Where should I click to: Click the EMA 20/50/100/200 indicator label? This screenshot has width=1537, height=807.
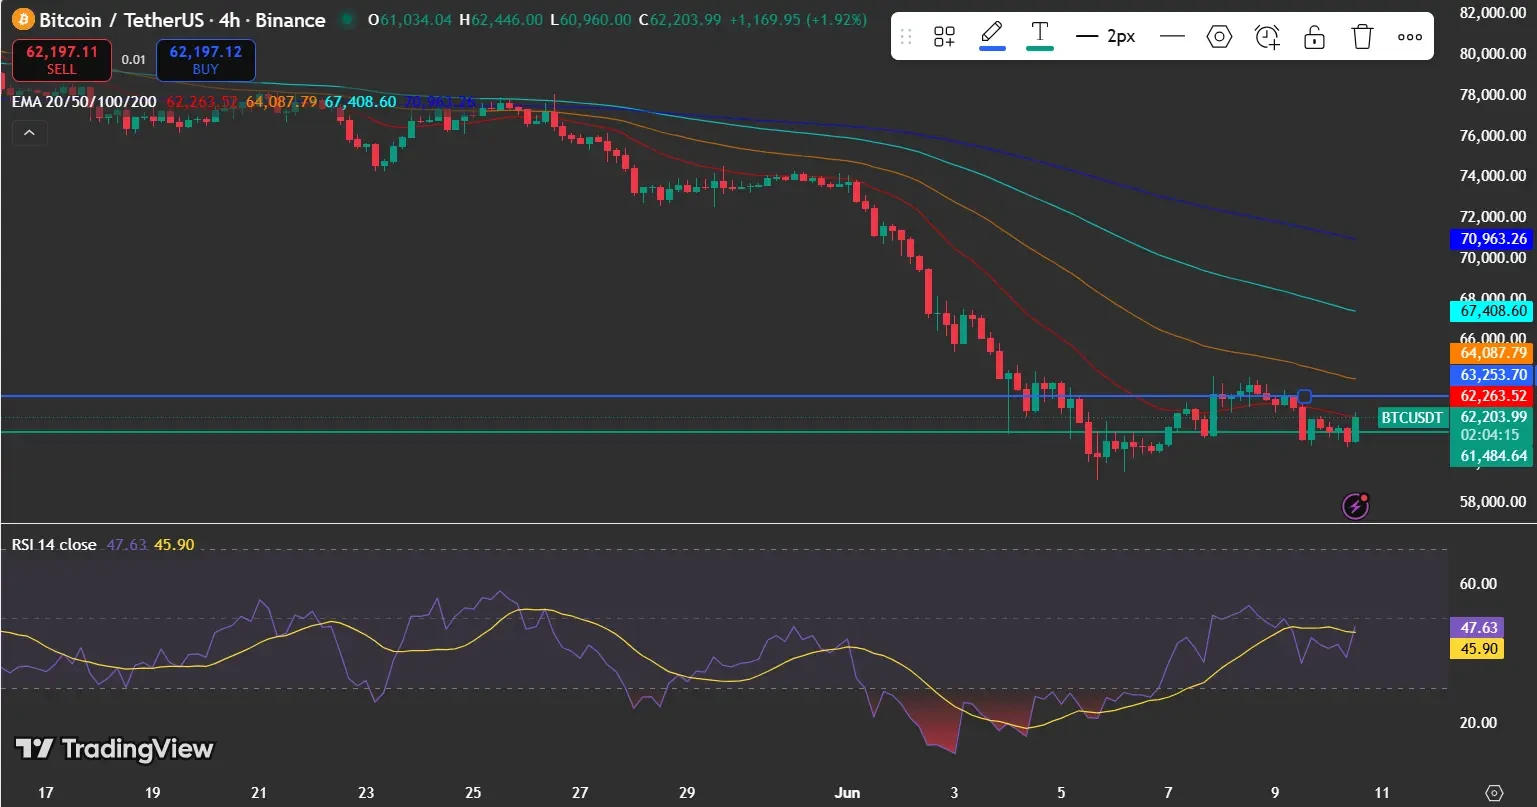(84, 101)
